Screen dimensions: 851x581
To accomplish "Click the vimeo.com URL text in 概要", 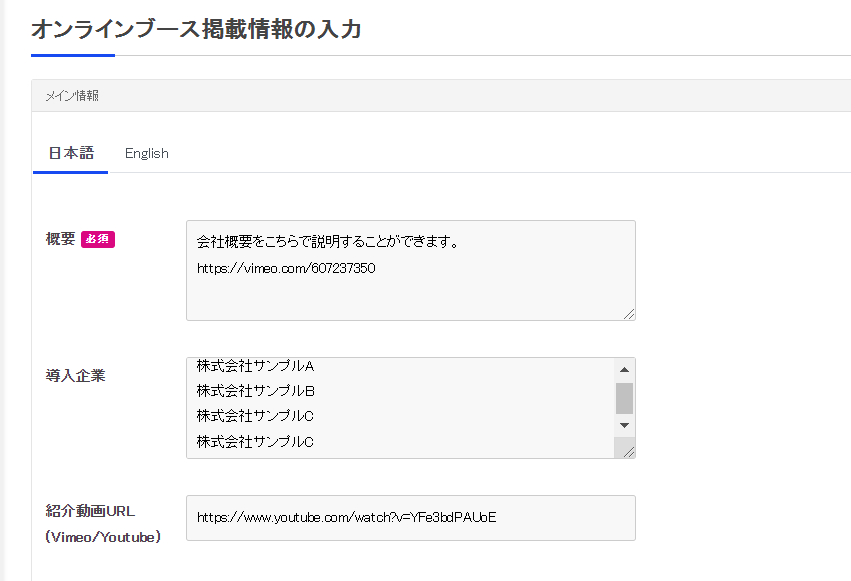I will click(x=286, y=269).
